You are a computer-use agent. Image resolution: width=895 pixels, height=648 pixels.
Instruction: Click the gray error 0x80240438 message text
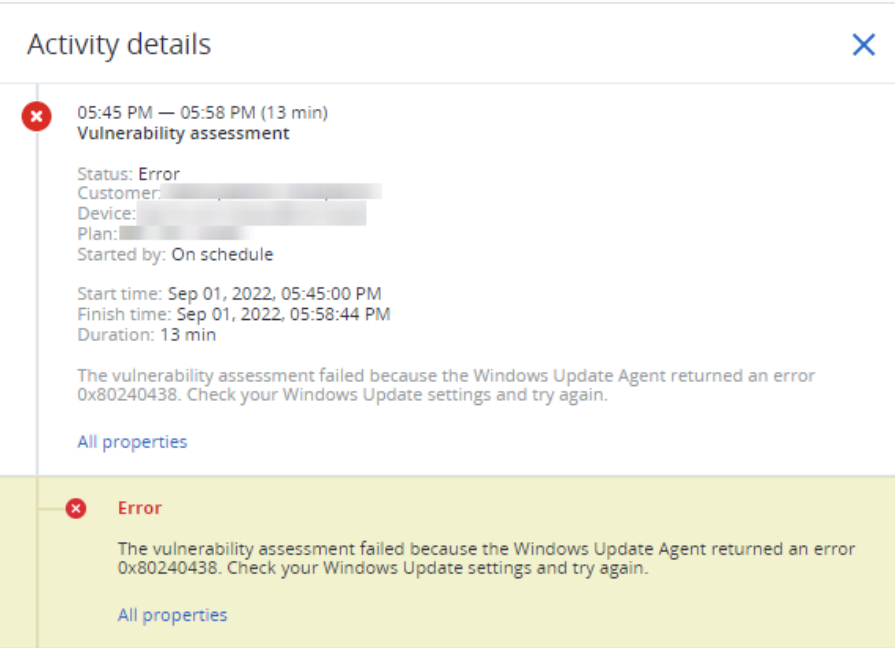446,385
